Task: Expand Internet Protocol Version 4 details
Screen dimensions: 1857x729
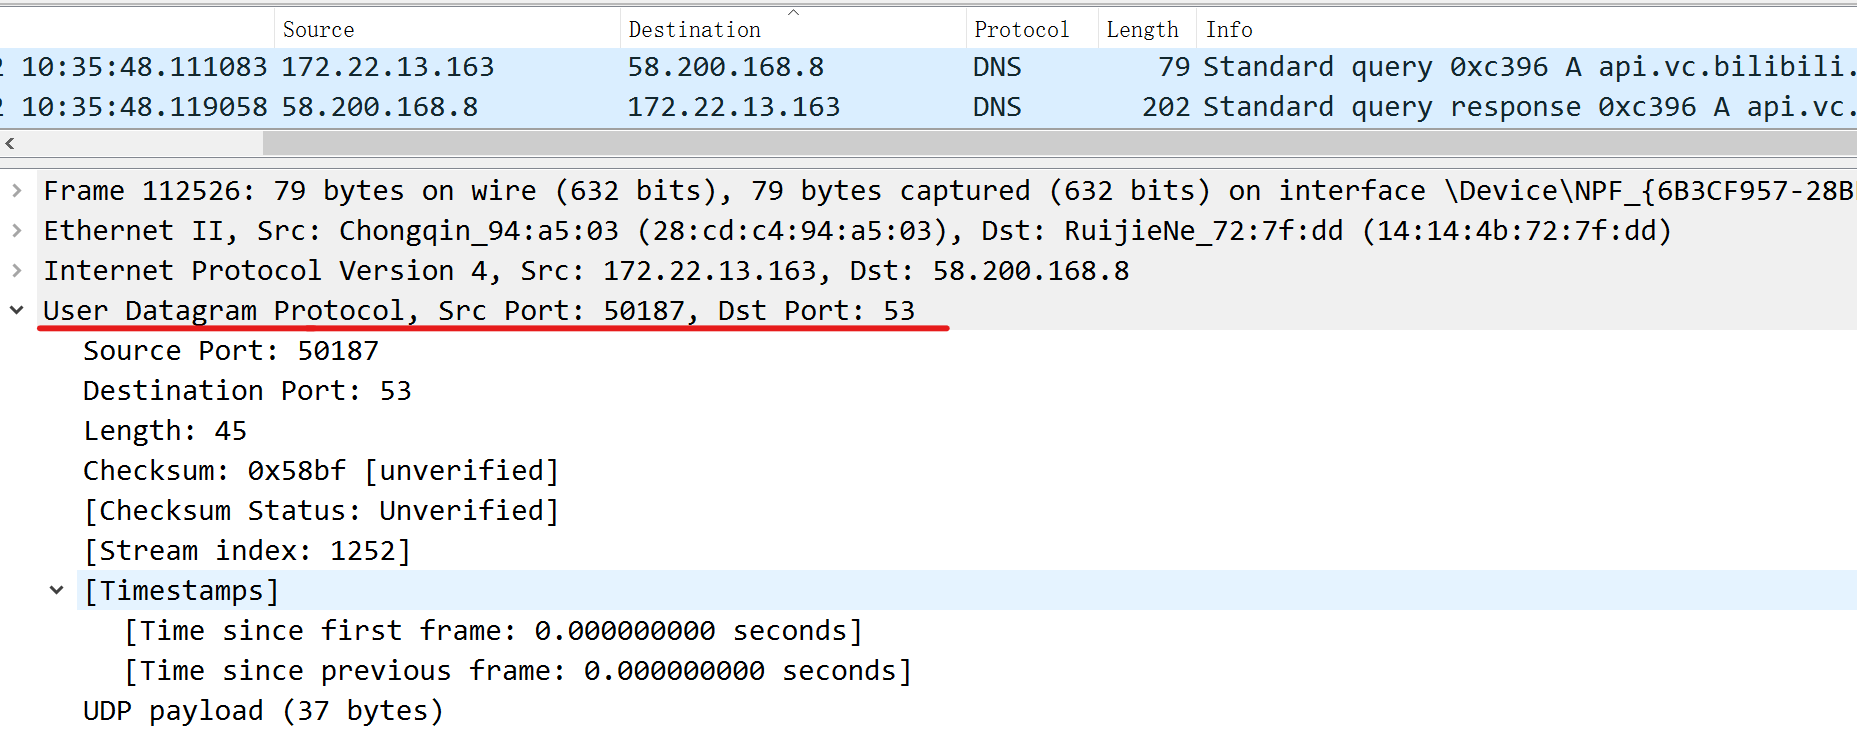Action: (18, 270)
